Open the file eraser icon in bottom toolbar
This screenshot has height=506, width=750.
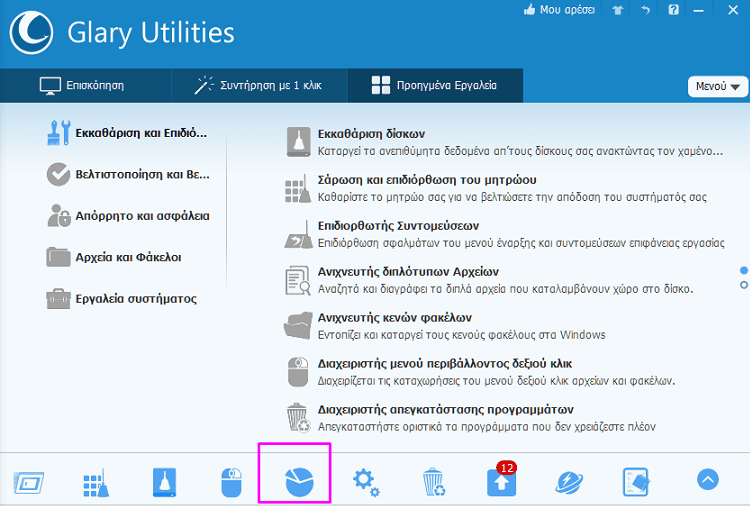pyautogui.click(x=636, y=482)
